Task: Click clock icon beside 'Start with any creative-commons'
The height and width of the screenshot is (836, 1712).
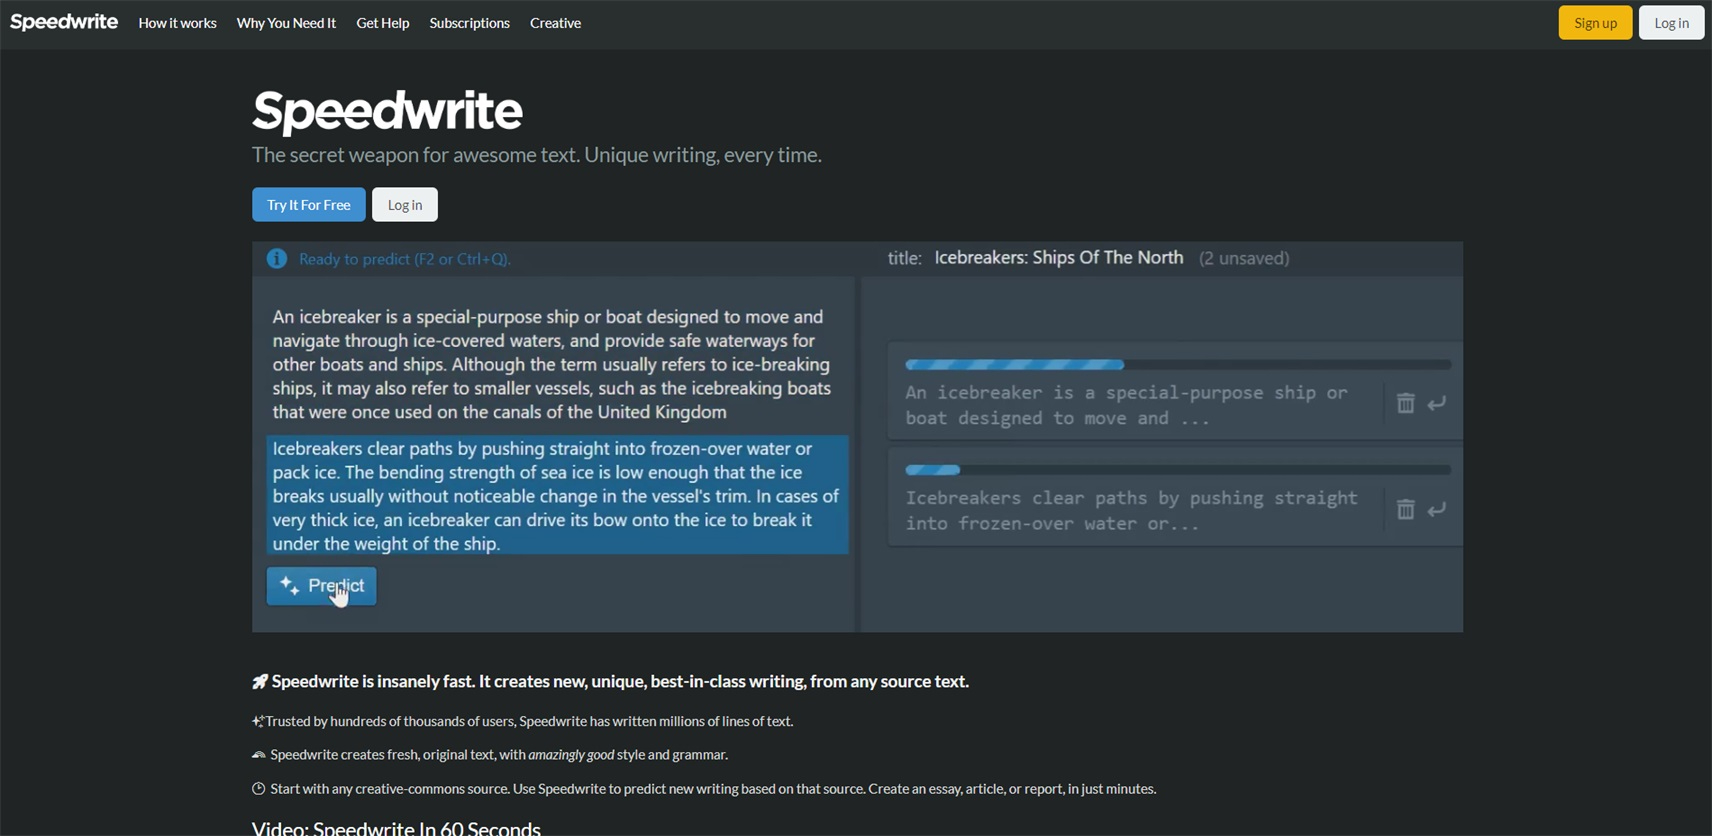Action: (259, 789)
